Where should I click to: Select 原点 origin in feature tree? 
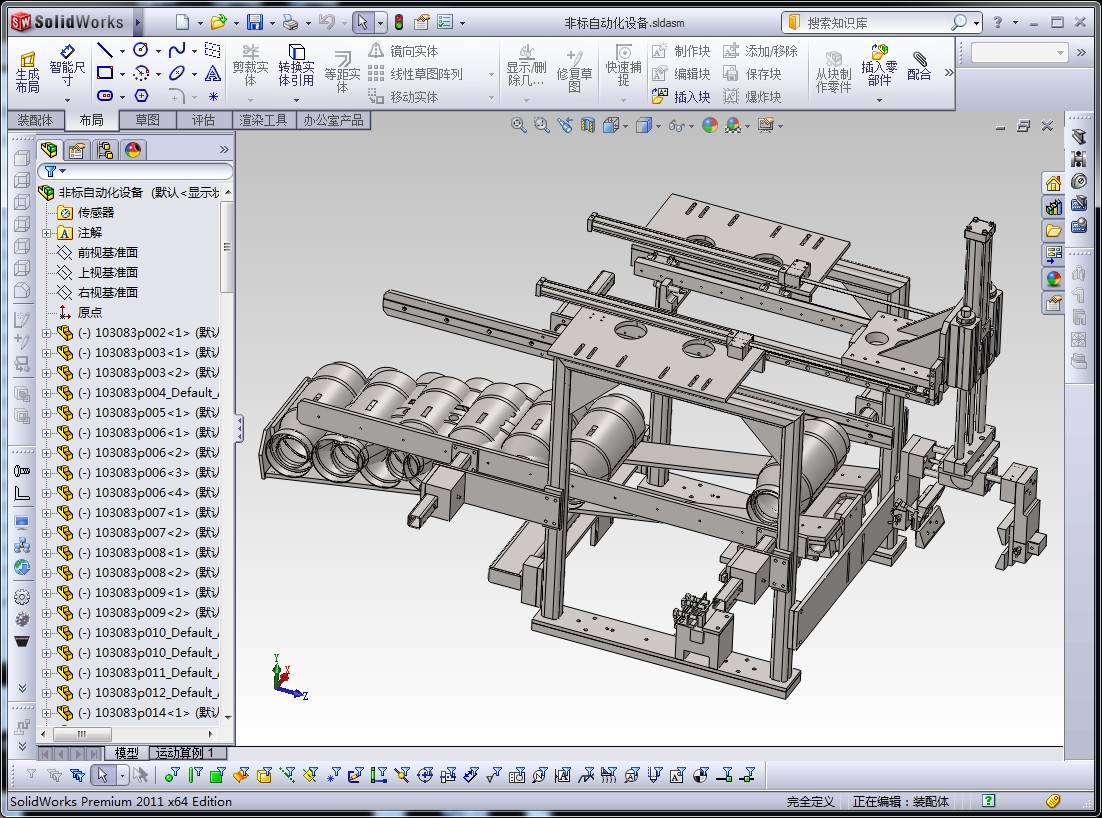pyautogui.click(x=89, y=312)
